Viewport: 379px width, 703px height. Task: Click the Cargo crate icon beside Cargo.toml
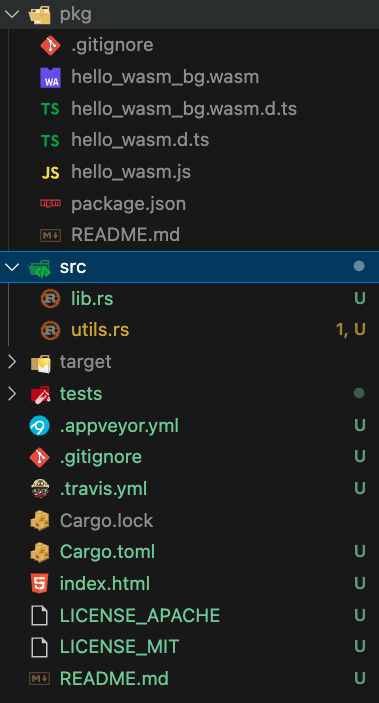coord(39,552)
